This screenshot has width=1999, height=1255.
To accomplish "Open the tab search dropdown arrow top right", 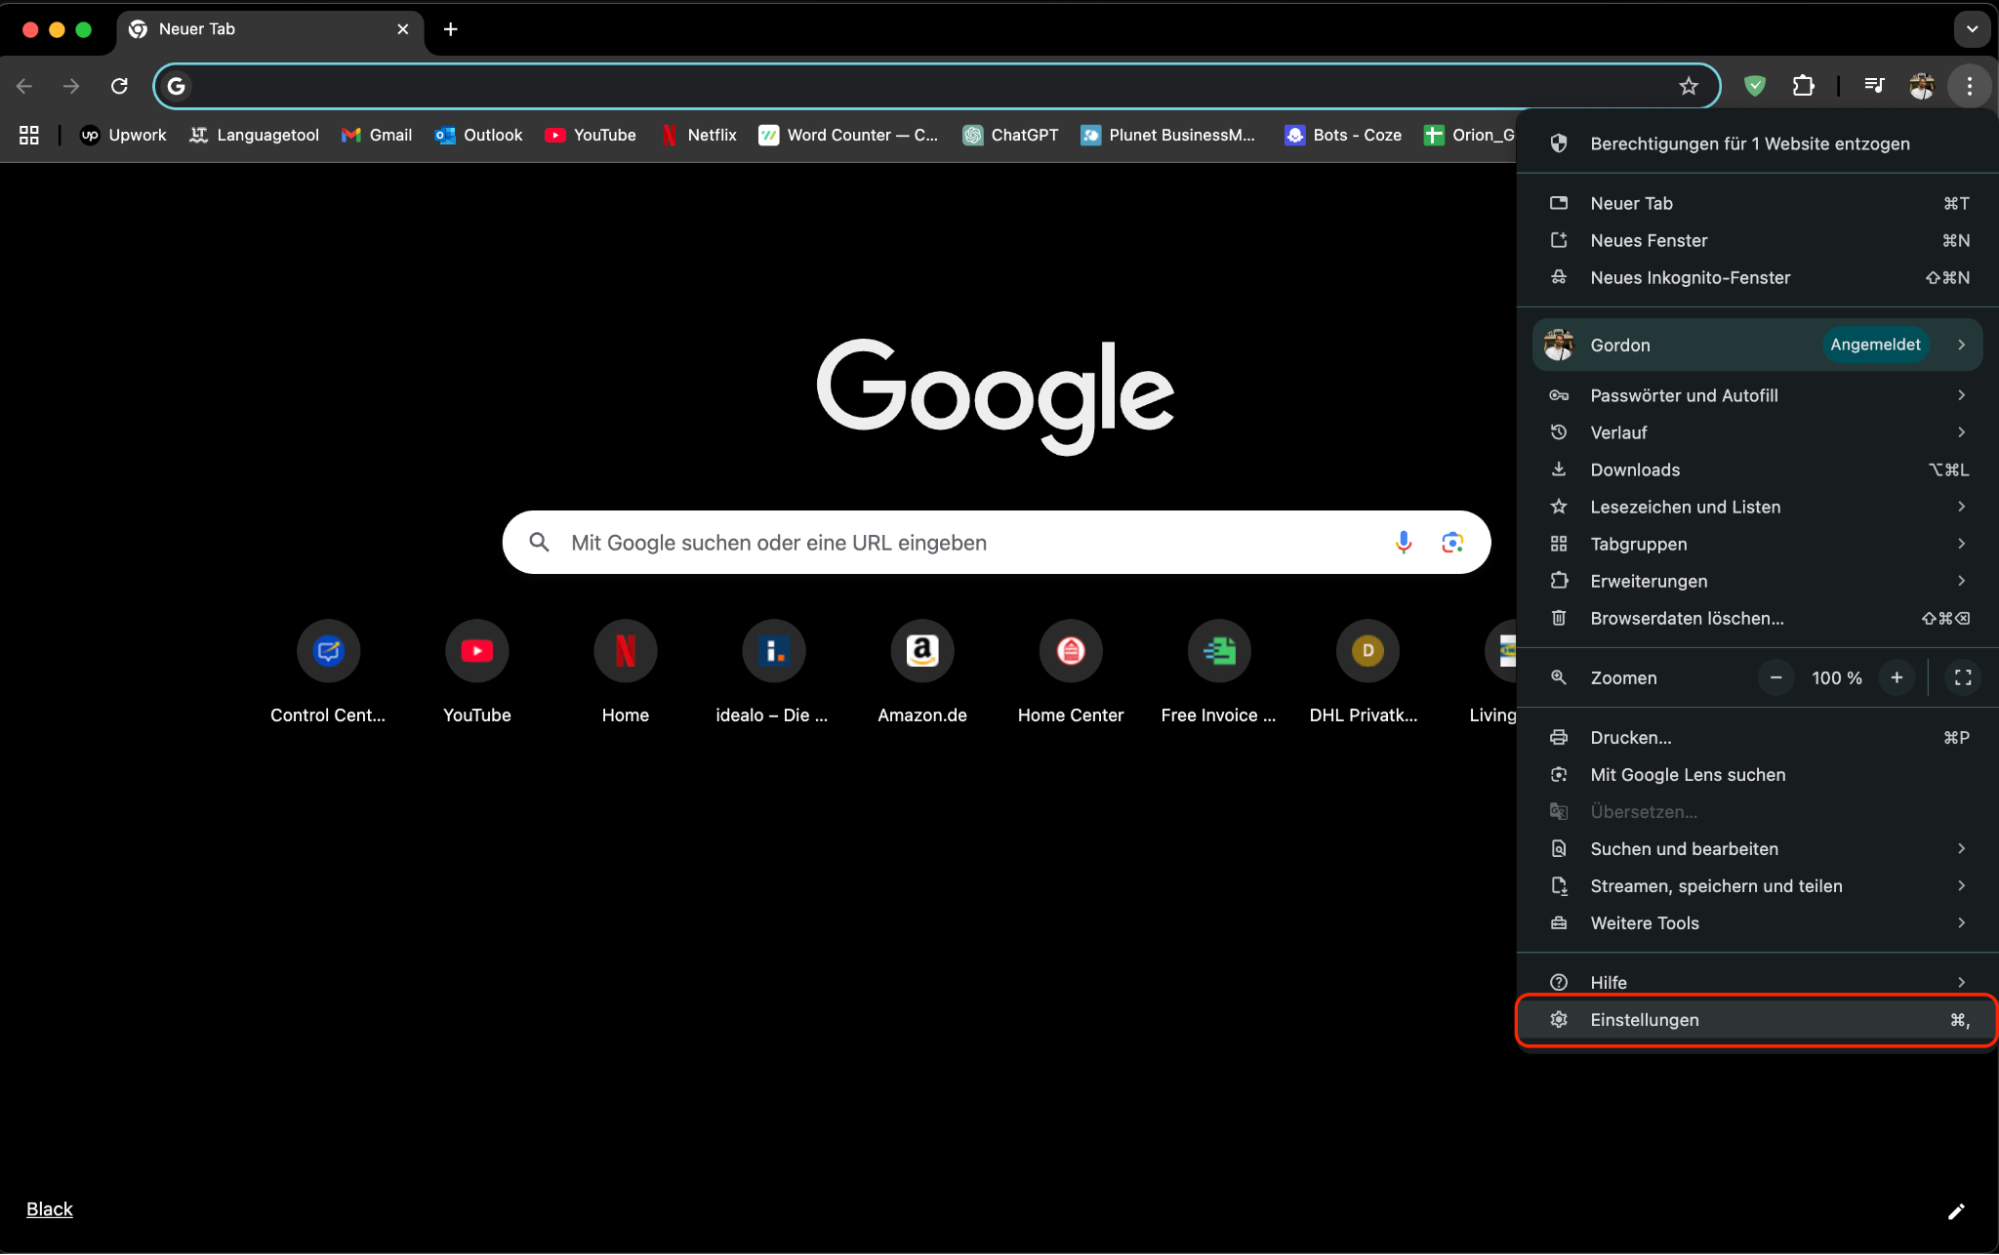I will (x=1971, y=29).
